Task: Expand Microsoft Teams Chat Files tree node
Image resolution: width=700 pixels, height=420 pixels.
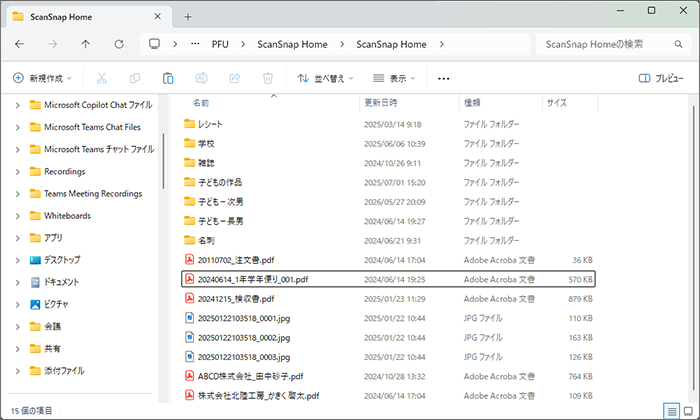Action: 17,128
